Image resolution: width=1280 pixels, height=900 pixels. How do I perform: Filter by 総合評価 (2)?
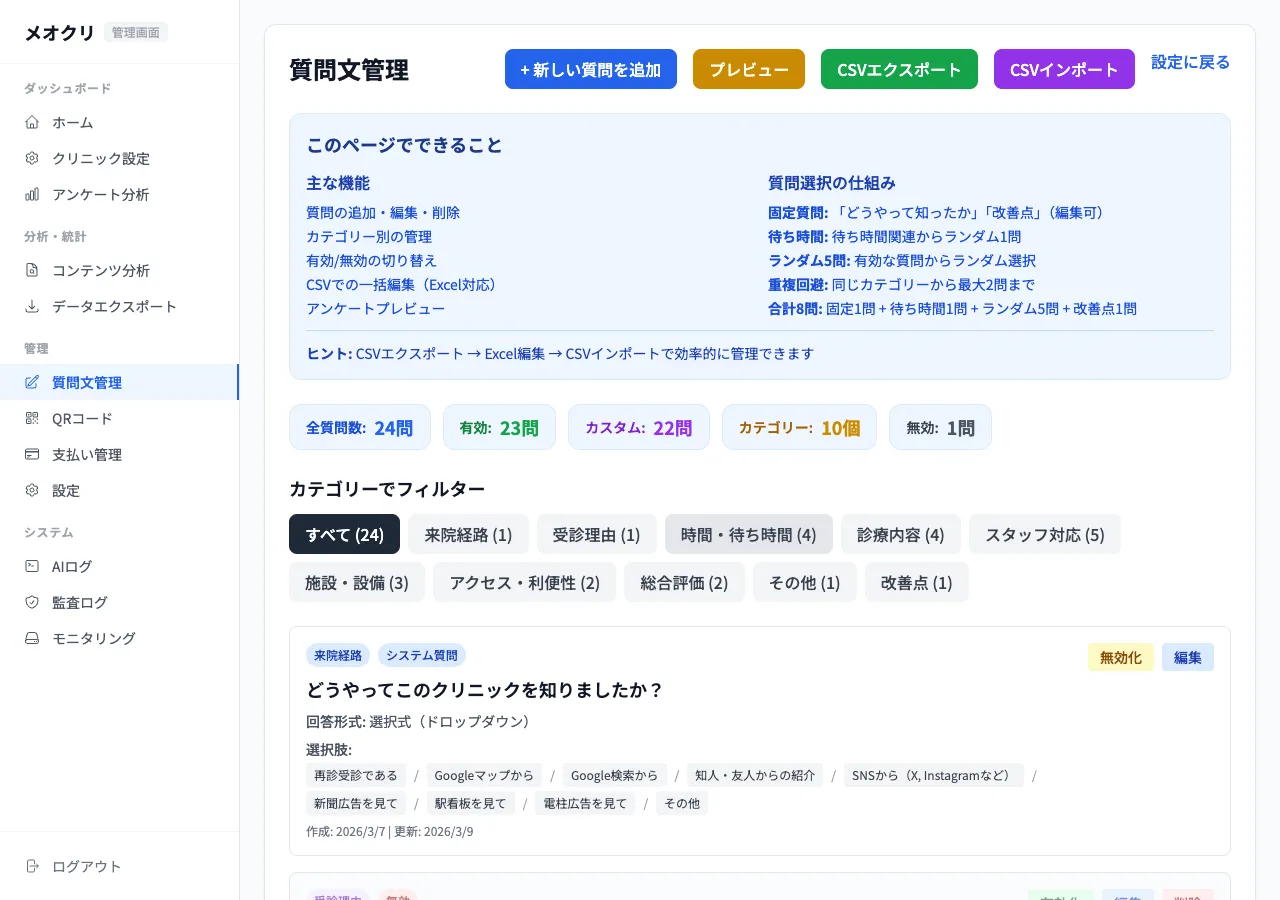click(685, 582)
